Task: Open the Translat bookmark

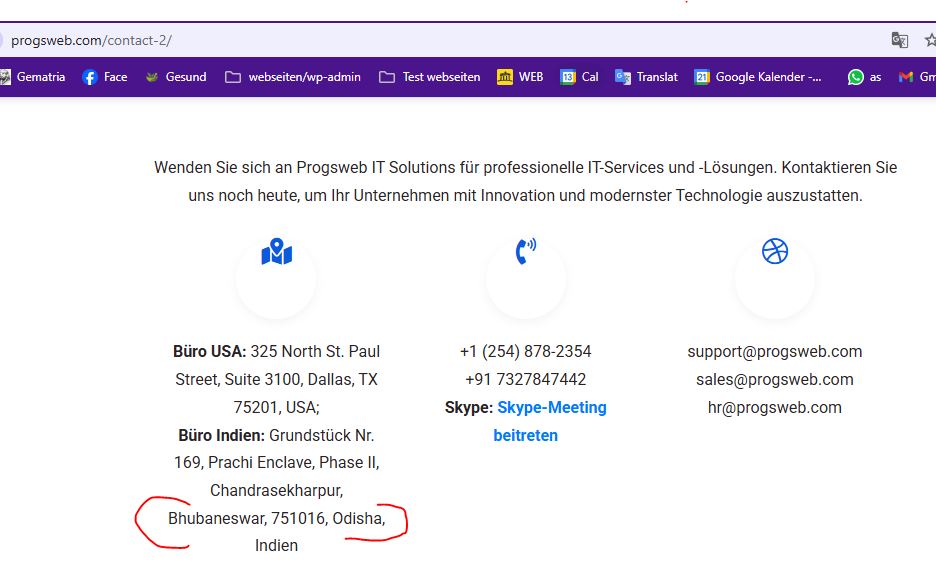Action: tap(646, 77)
